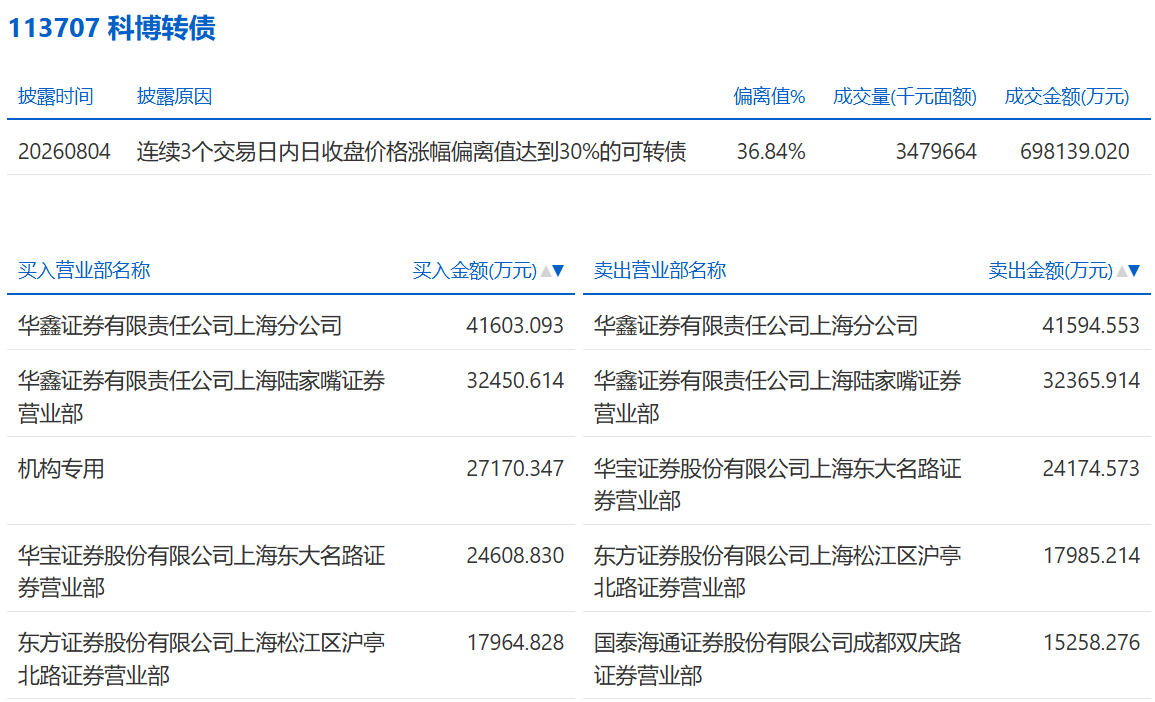The width and height of the screenshot is (1155, 702).
Task: Sort sell amount ascending arrow
Action: pos(1122,271)
